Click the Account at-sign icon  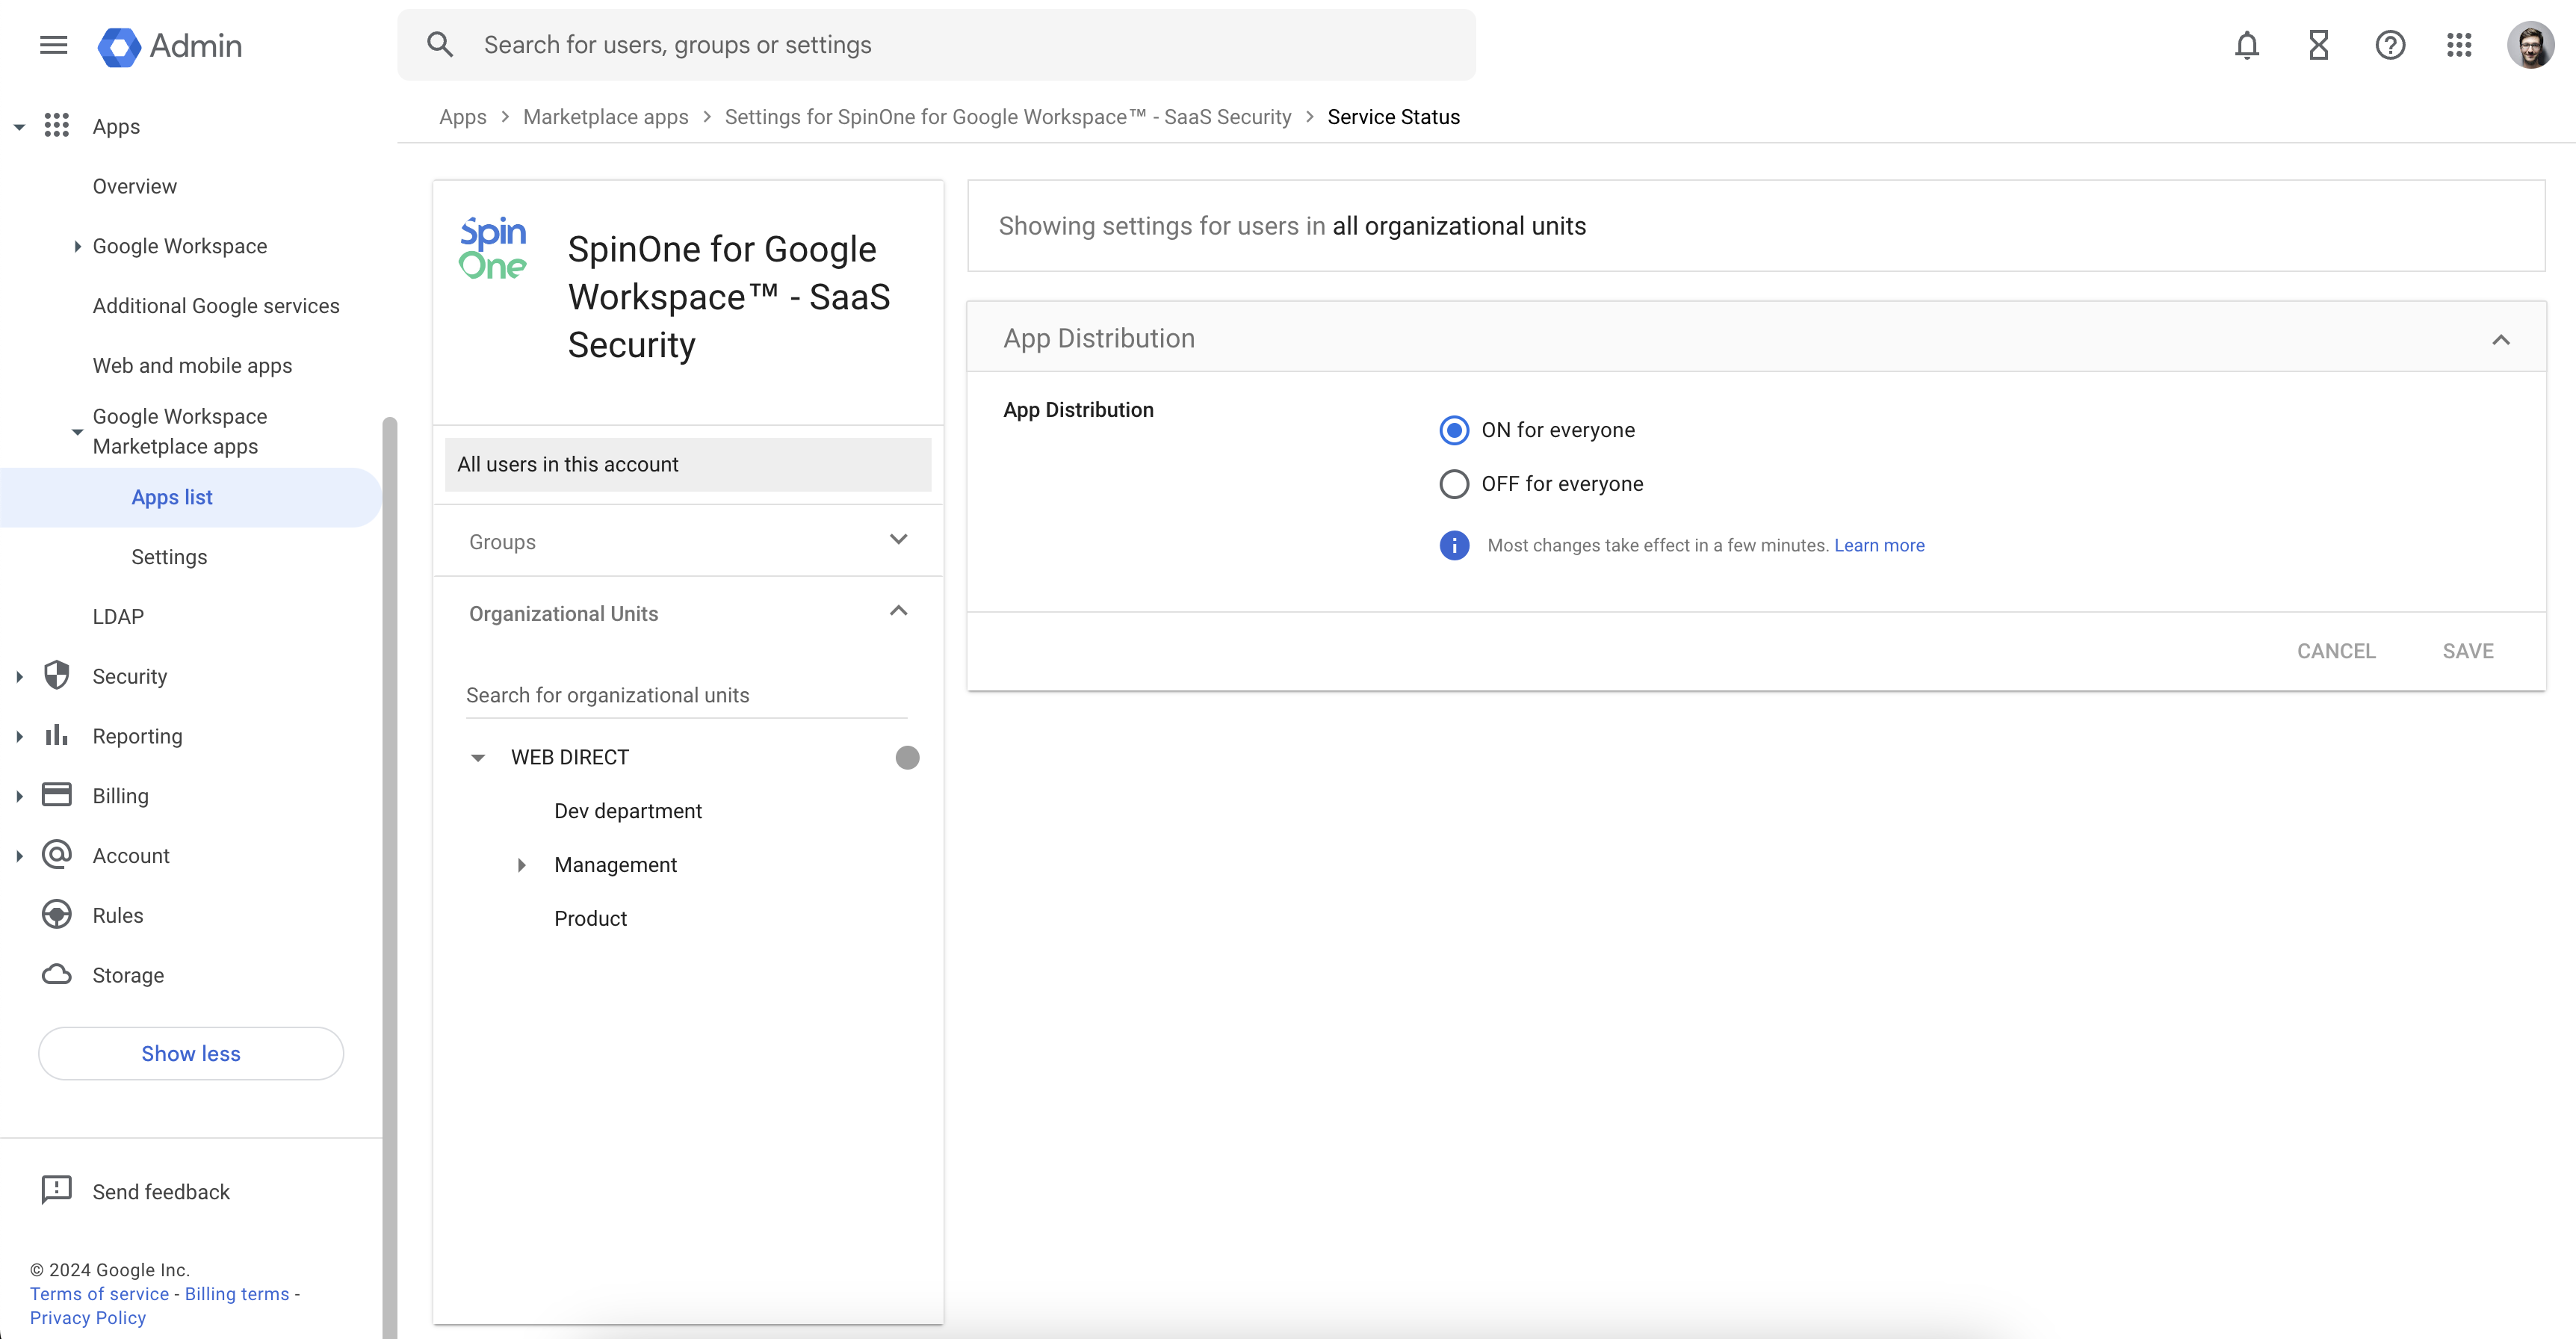click(57, 855)
